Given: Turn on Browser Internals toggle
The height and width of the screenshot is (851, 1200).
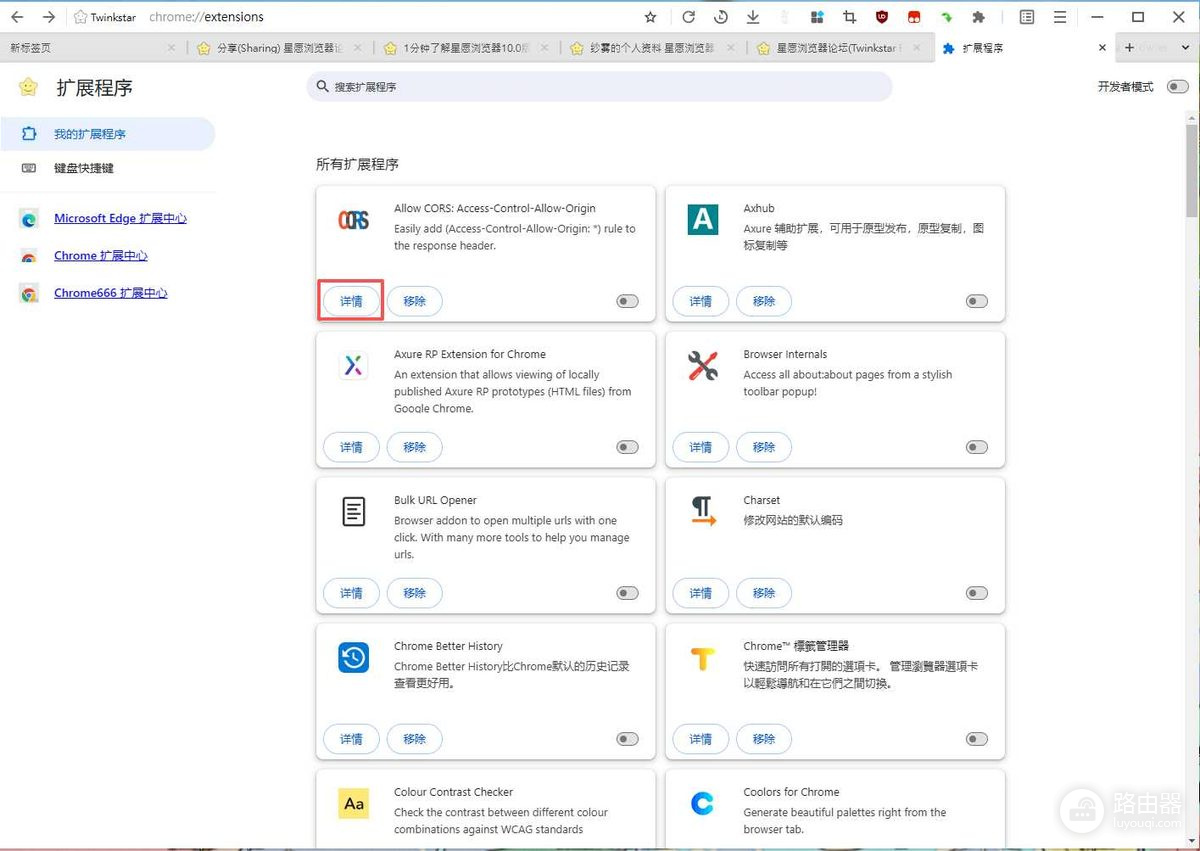Looking at the screenshot, I should click(x=977, y=447).
